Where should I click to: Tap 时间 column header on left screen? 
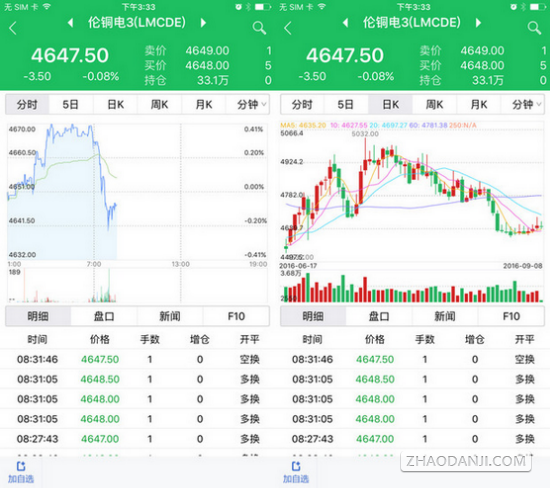(38, 339)
